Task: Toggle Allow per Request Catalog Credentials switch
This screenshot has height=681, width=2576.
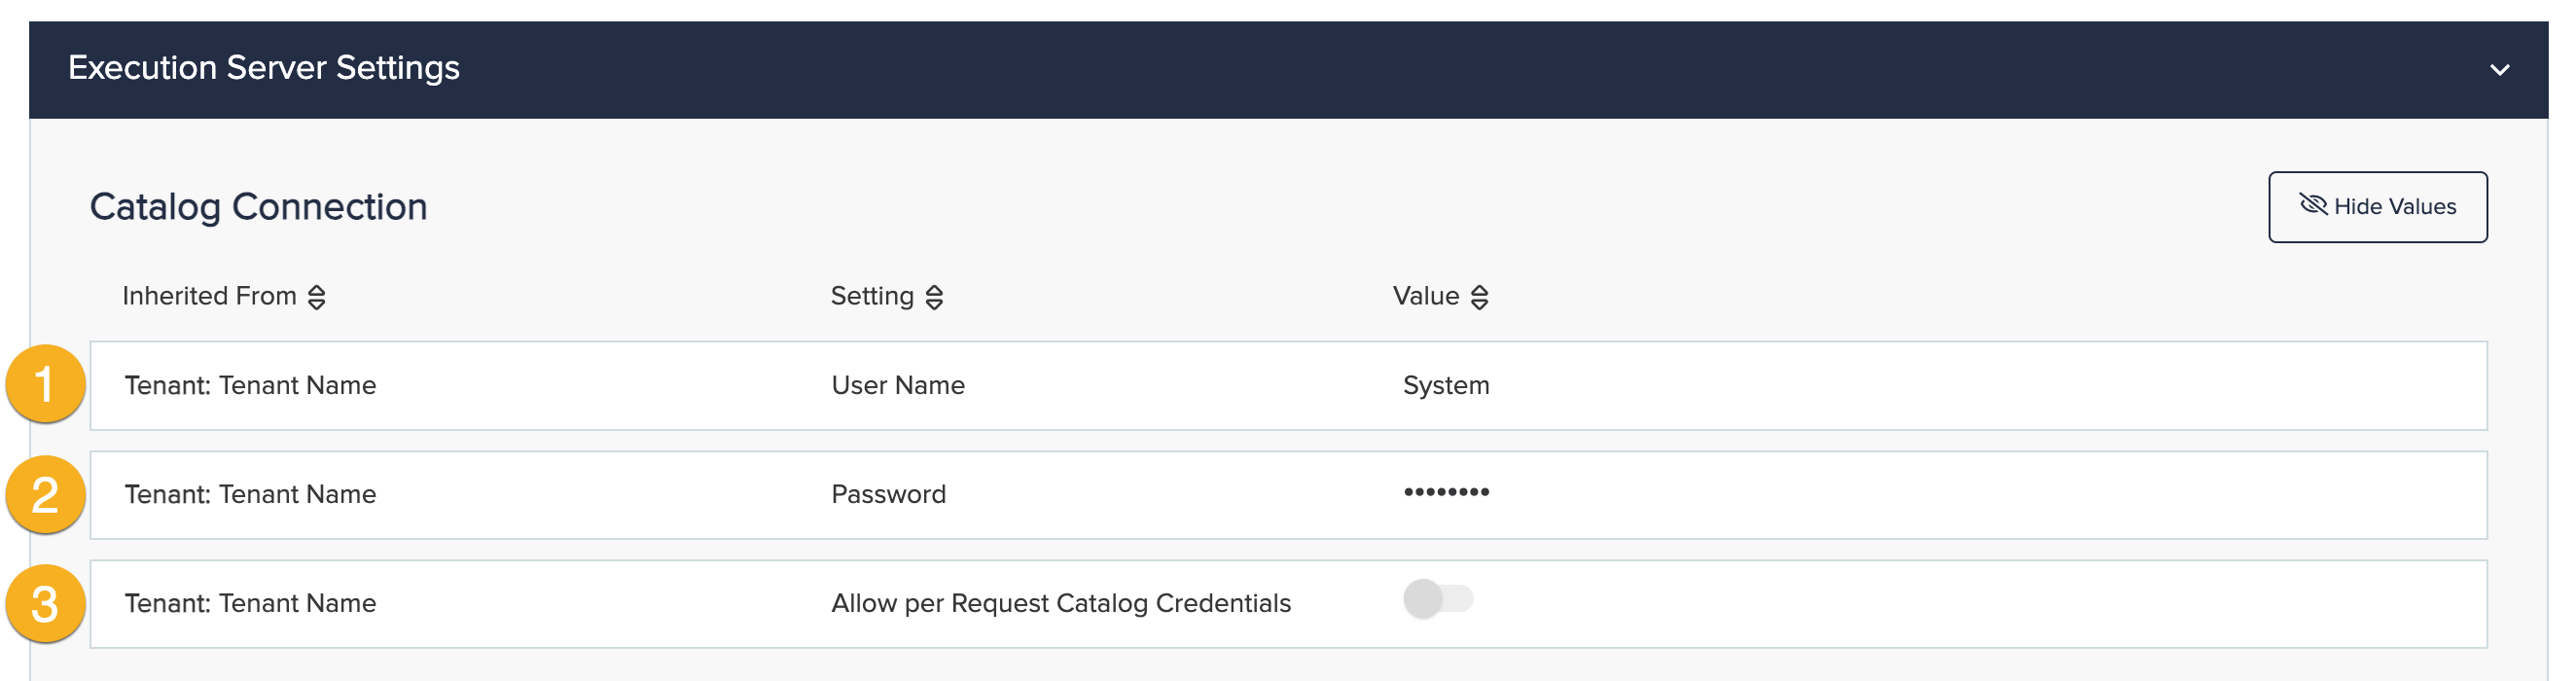Action: tap(1438, 600)
